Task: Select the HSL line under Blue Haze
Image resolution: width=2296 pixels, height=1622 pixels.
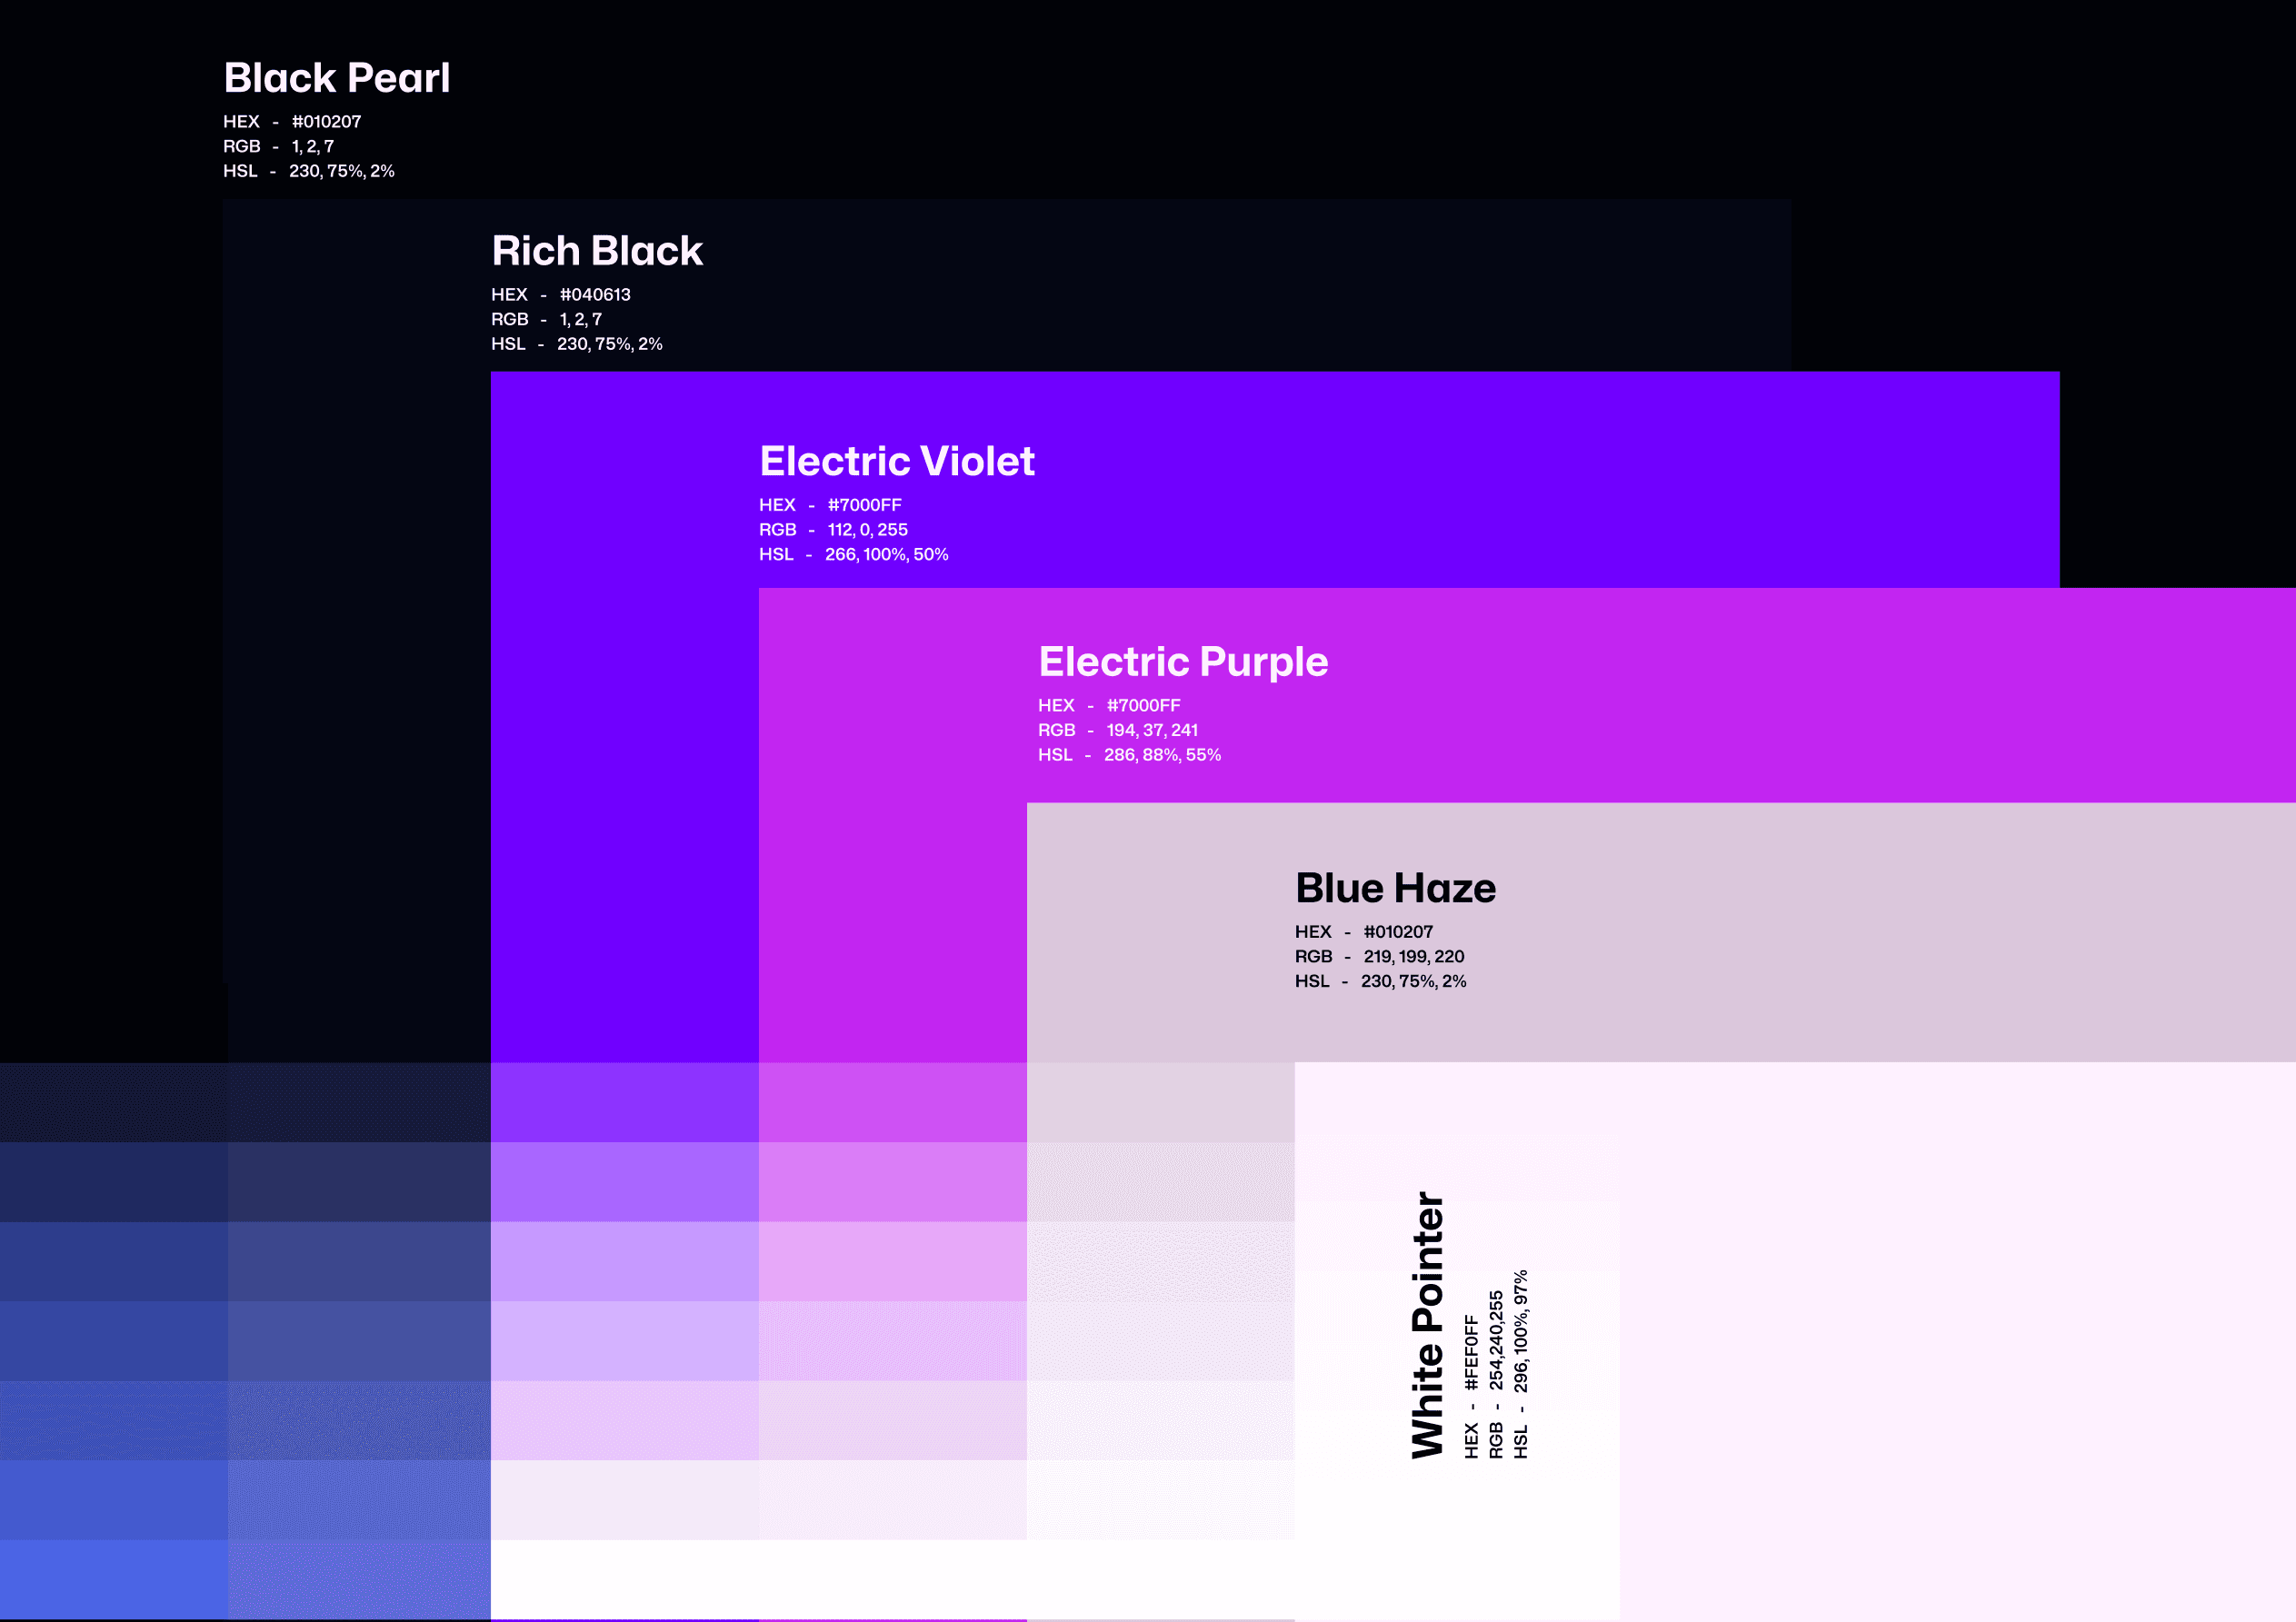Action: coord(1380,982)
